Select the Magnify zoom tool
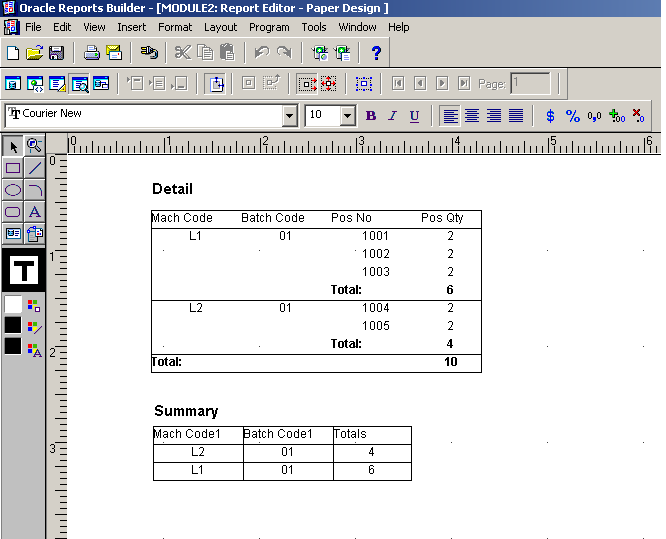Image resolution: width=666 pixels, height=539 pixels. [35, 147]
